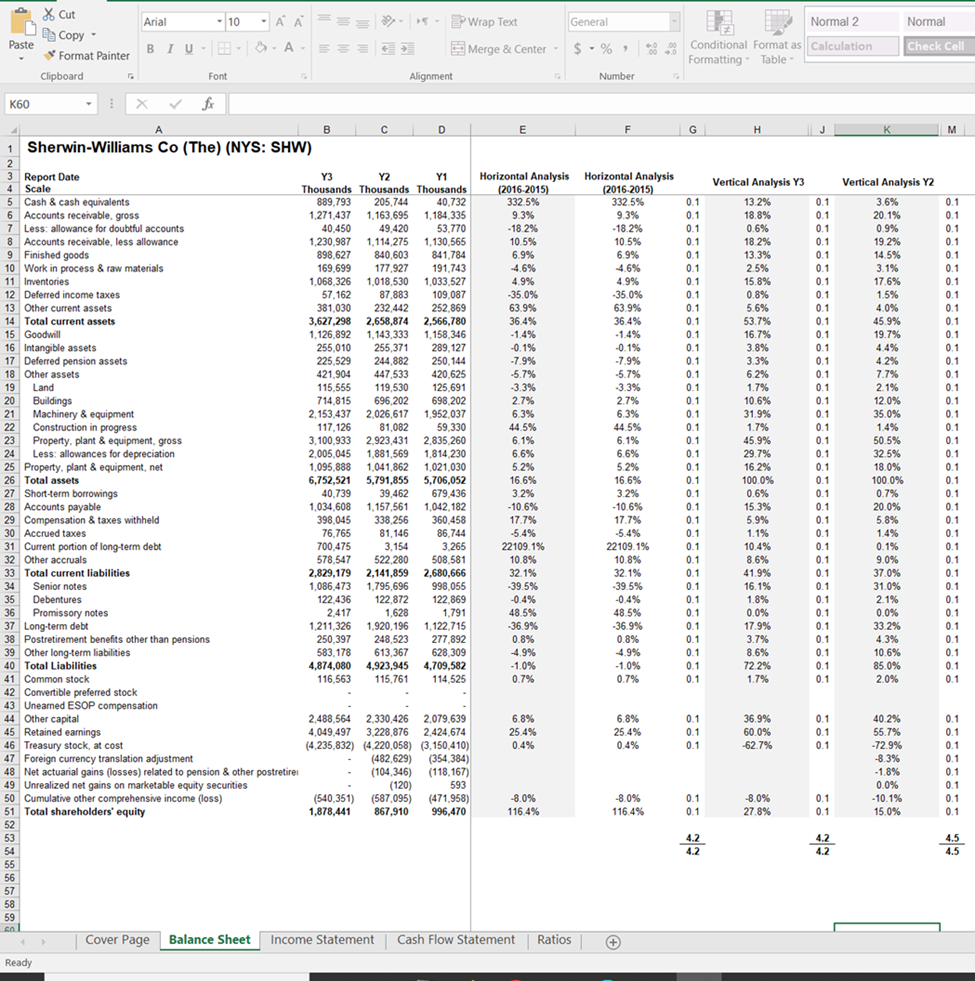Select the Total assets row label
Image resolution: width=975 pixels, height=981 pixels.
coord(51,480)
